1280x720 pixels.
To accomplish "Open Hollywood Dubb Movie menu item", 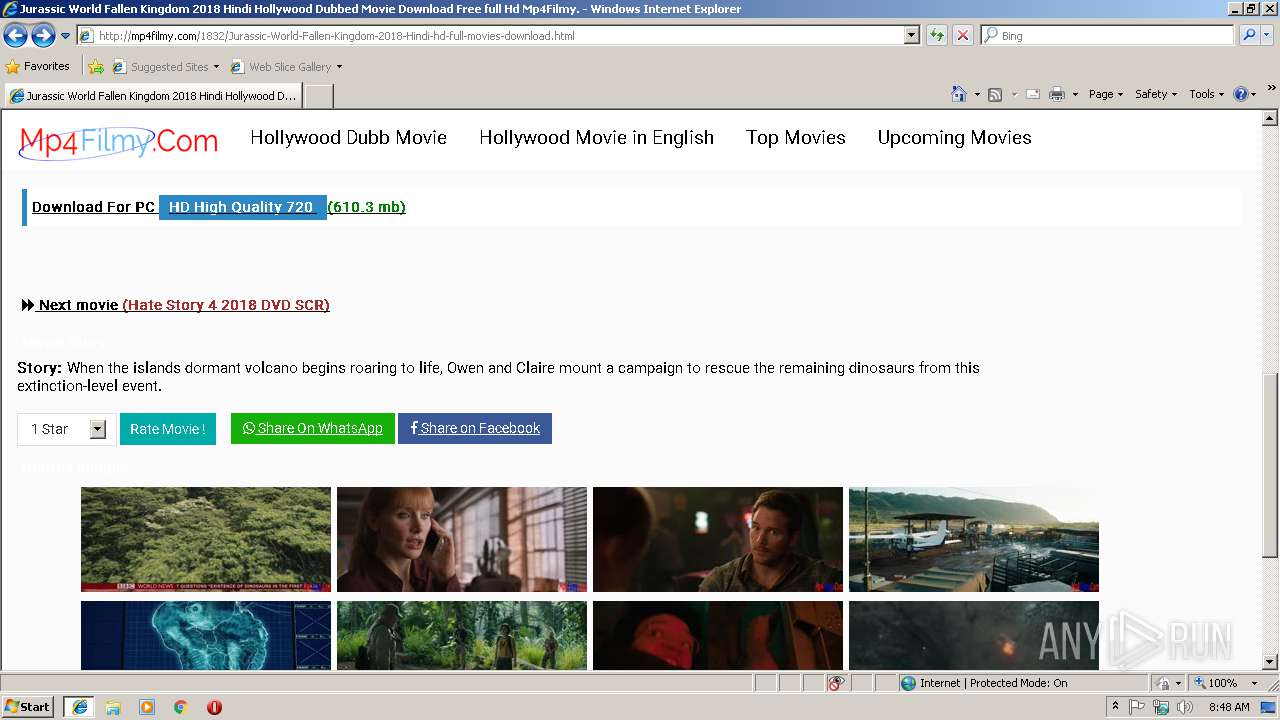I will pyautogui.click(x=348, y=138).
